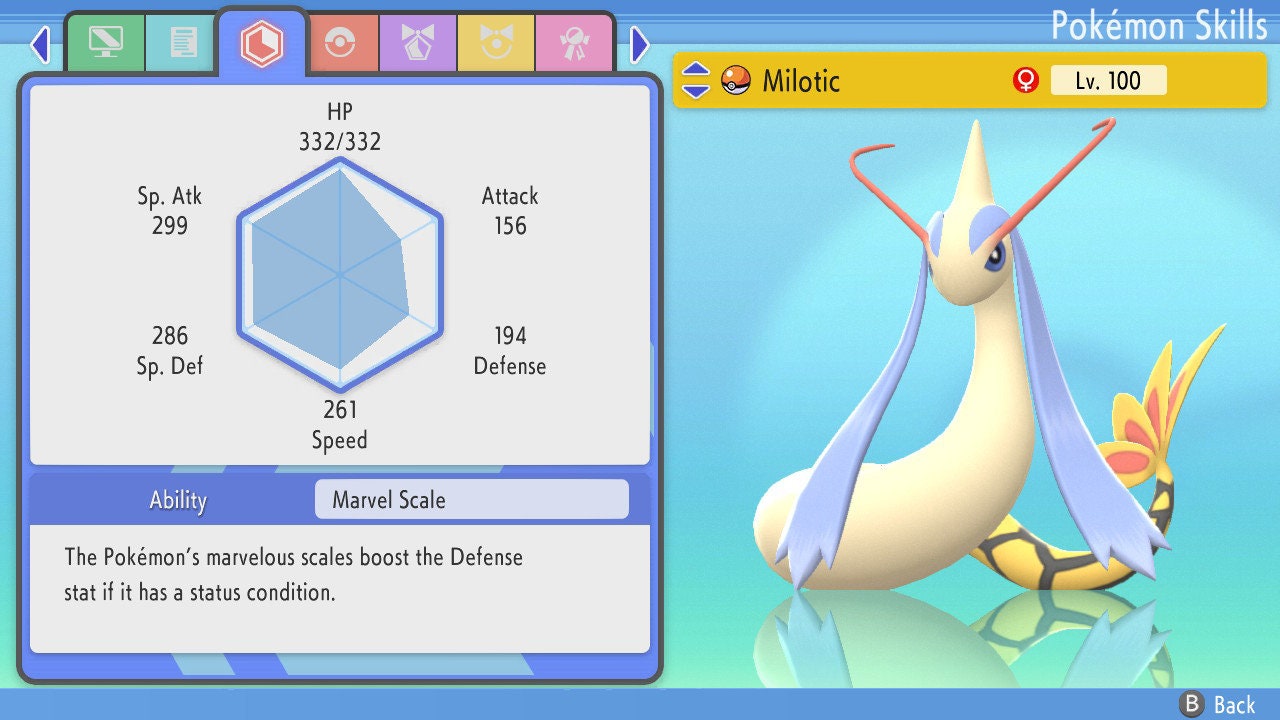Click the female gender symbol
Screen dimensions: 1280x720
click(1025, 80)
